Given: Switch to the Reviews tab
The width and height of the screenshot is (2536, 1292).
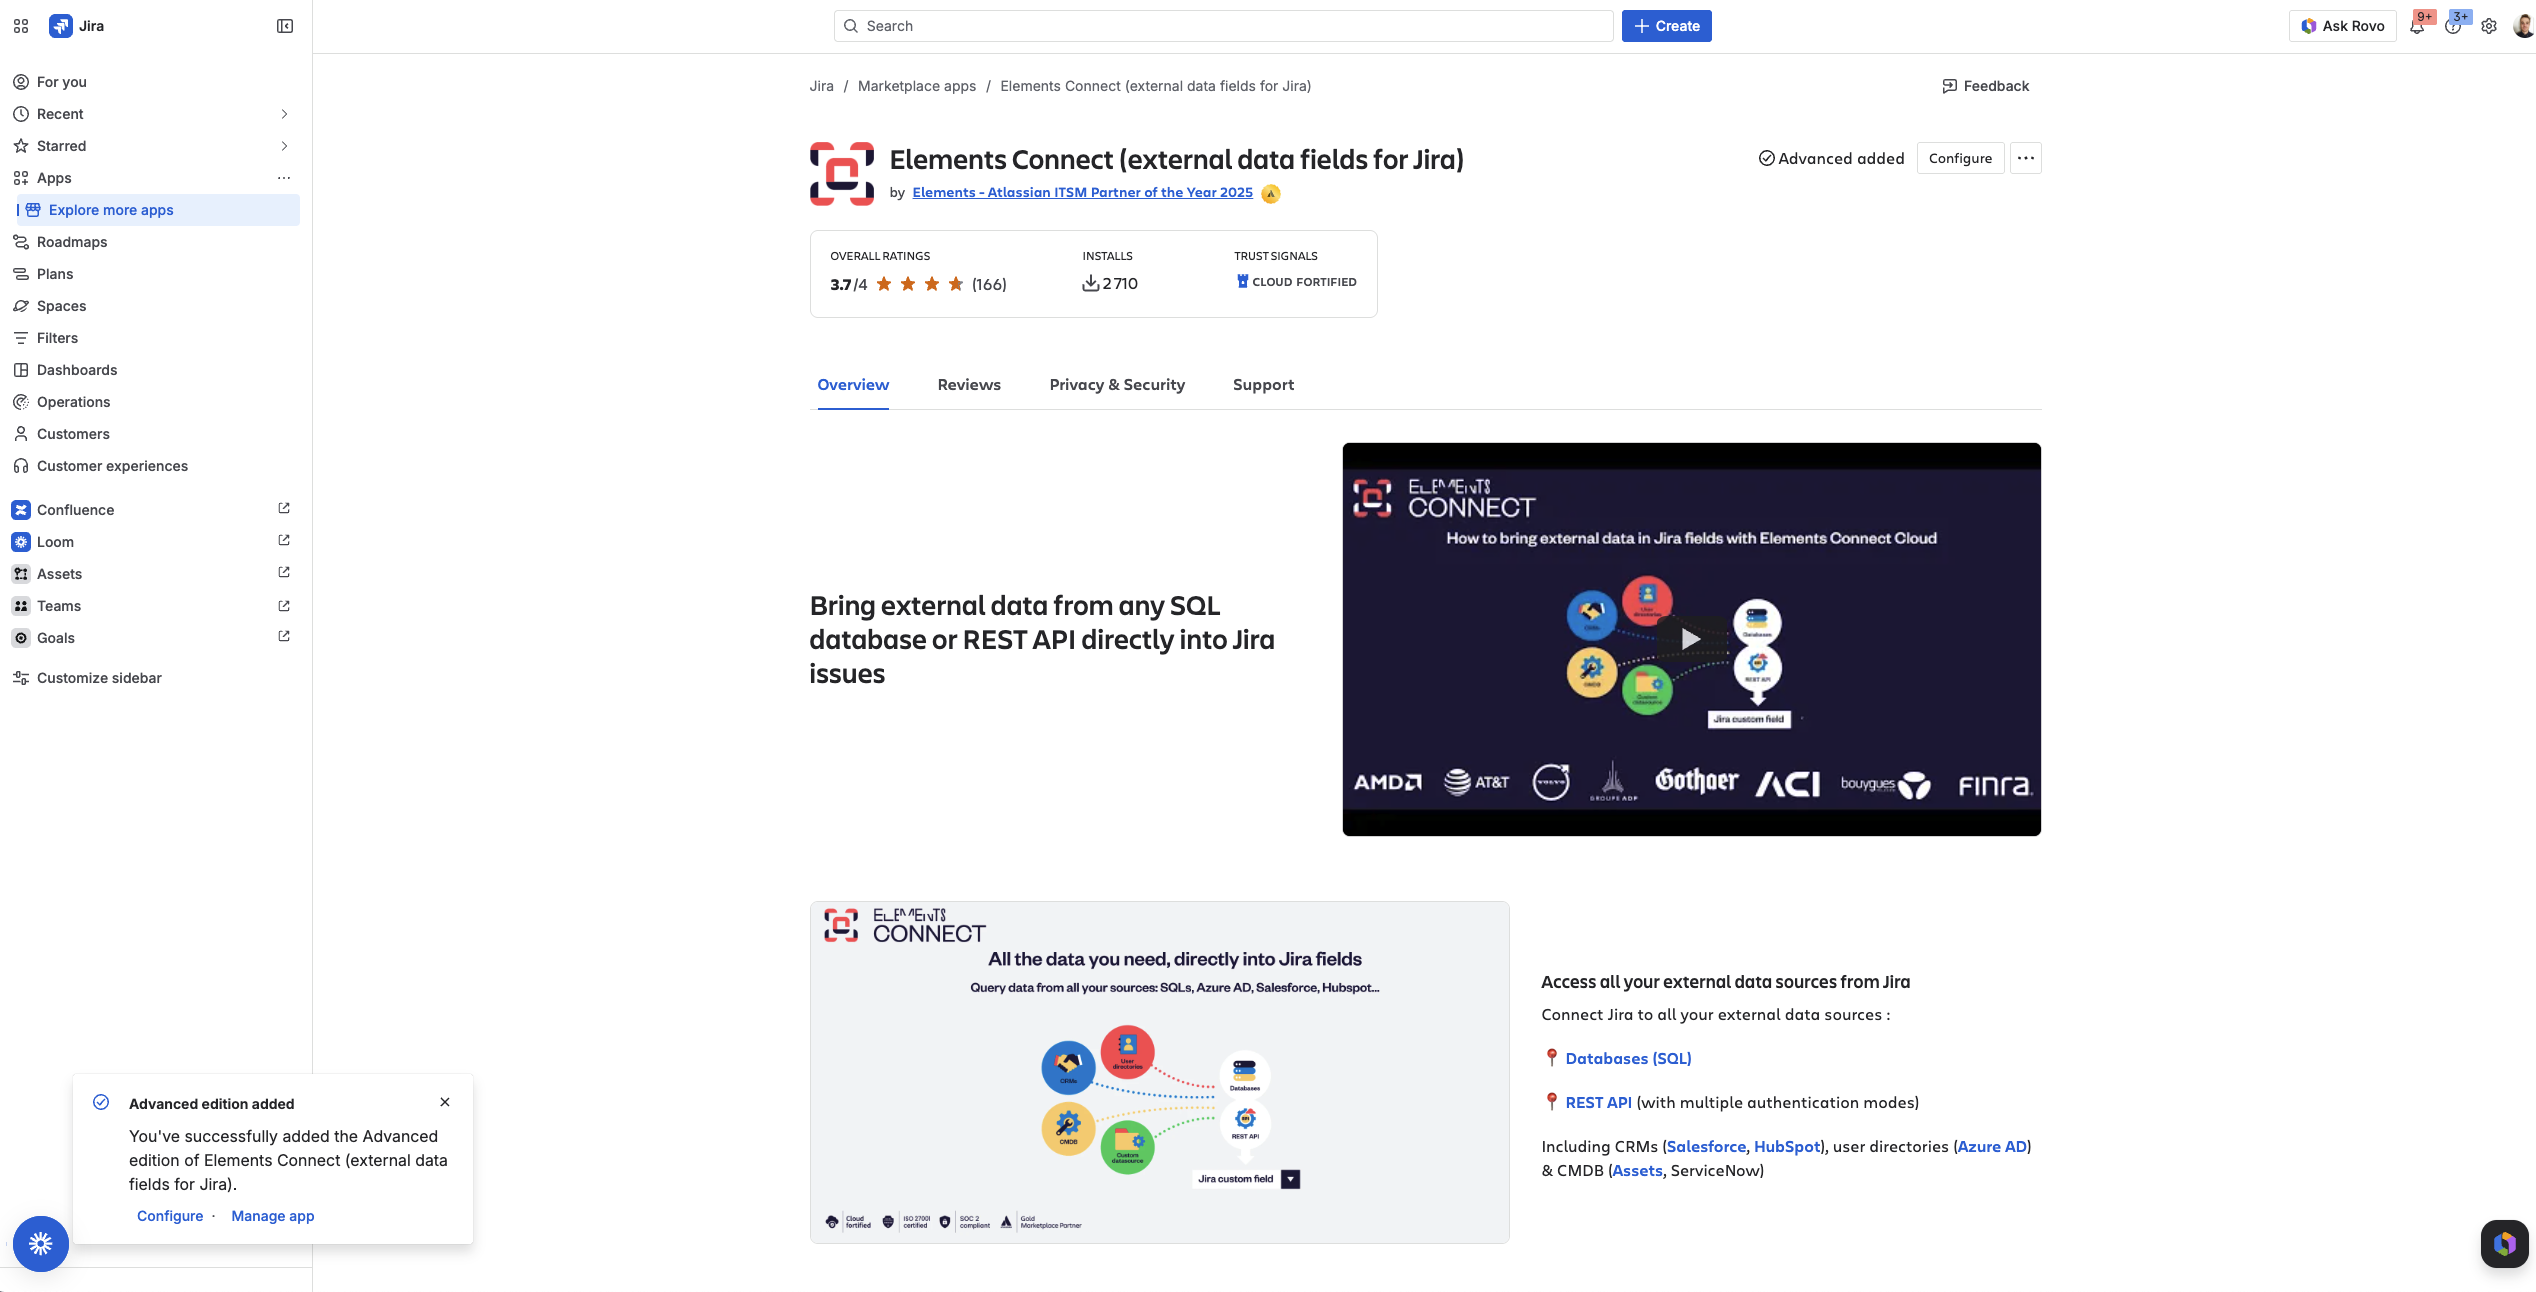Looking at the screenshot, I should [x=969, y=385].
